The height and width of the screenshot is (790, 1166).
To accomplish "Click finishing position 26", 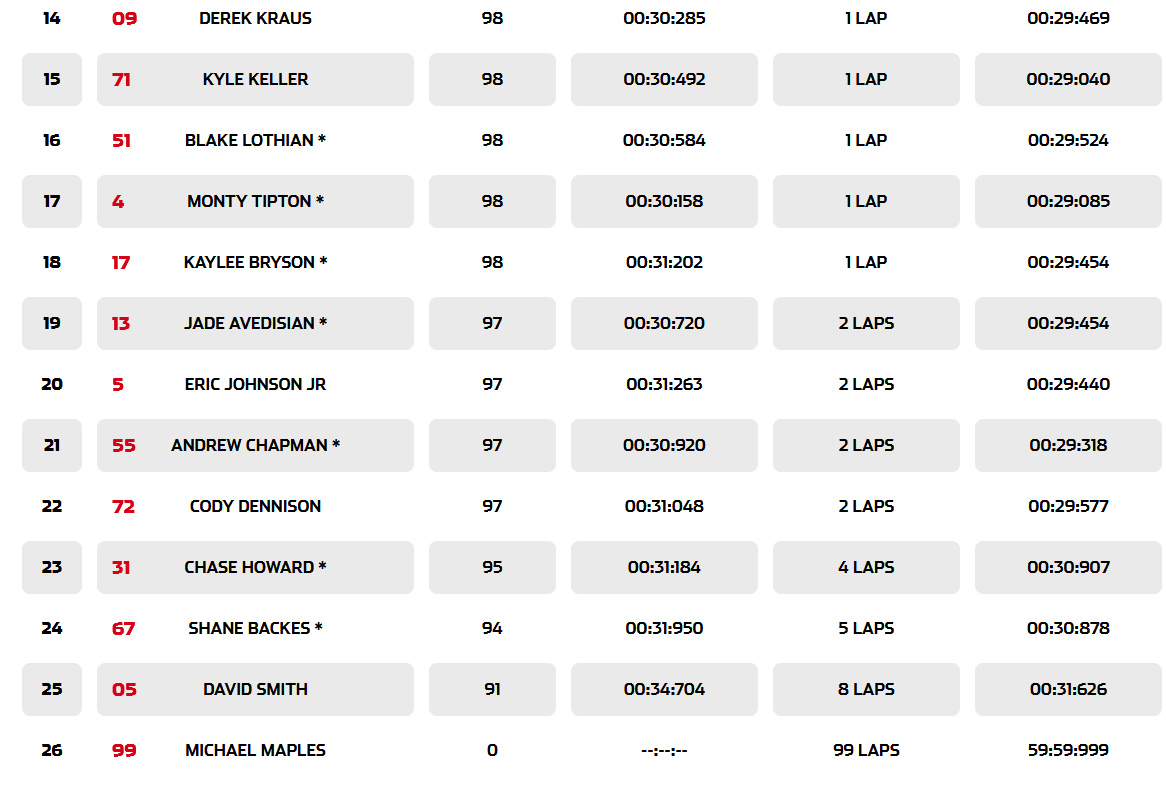I will pyautogui.click(x=52, y=751).
